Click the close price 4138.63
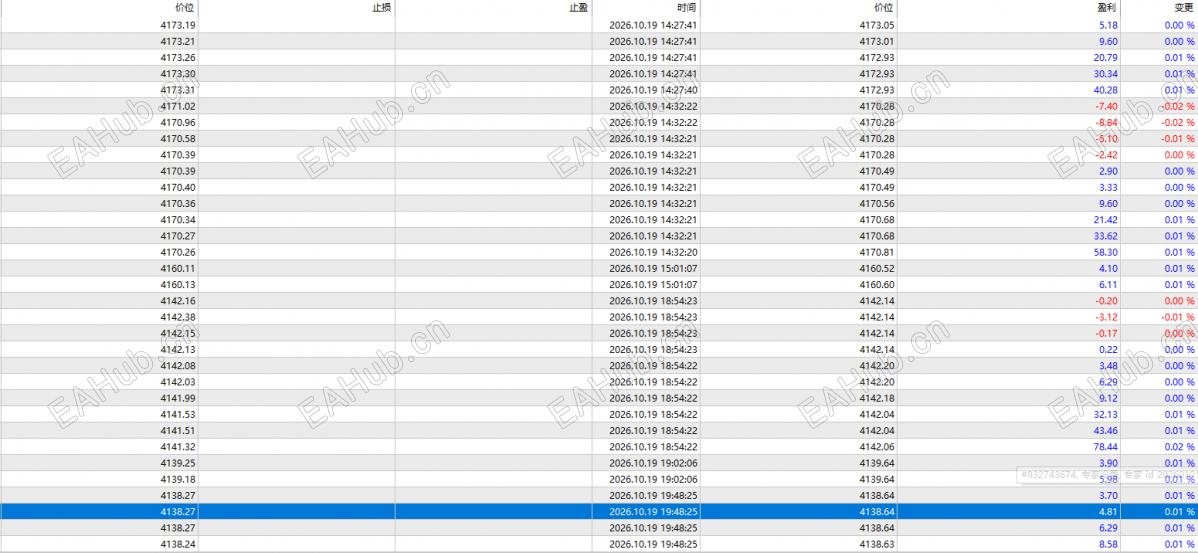 (876, 544)
